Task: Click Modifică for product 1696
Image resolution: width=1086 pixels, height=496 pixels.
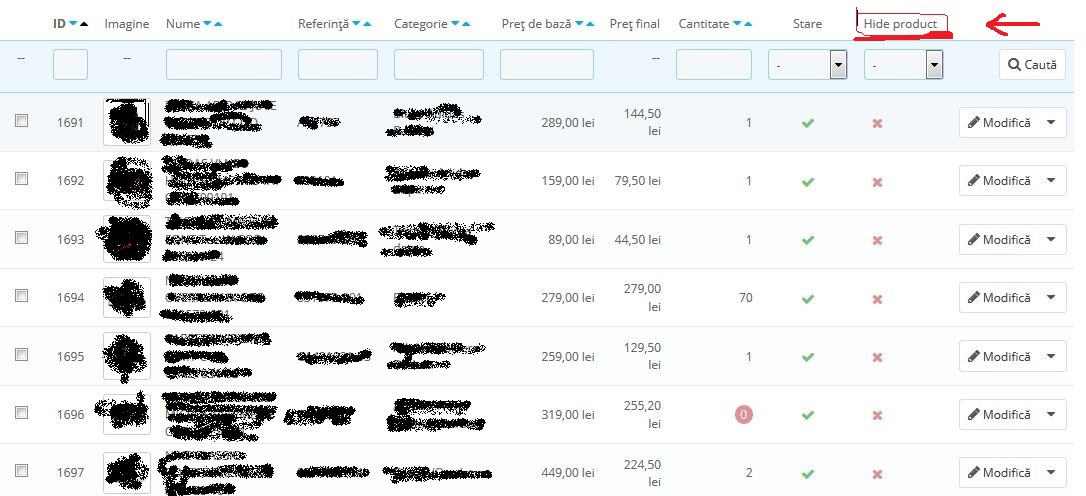Action: tap(999, 415)
